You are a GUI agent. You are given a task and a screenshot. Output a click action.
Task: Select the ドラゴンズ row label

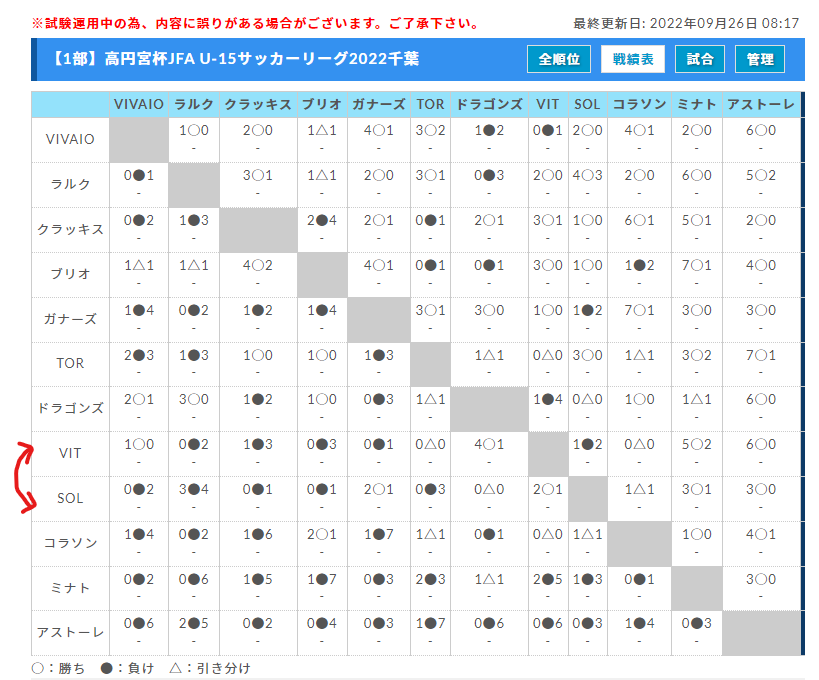70,408
